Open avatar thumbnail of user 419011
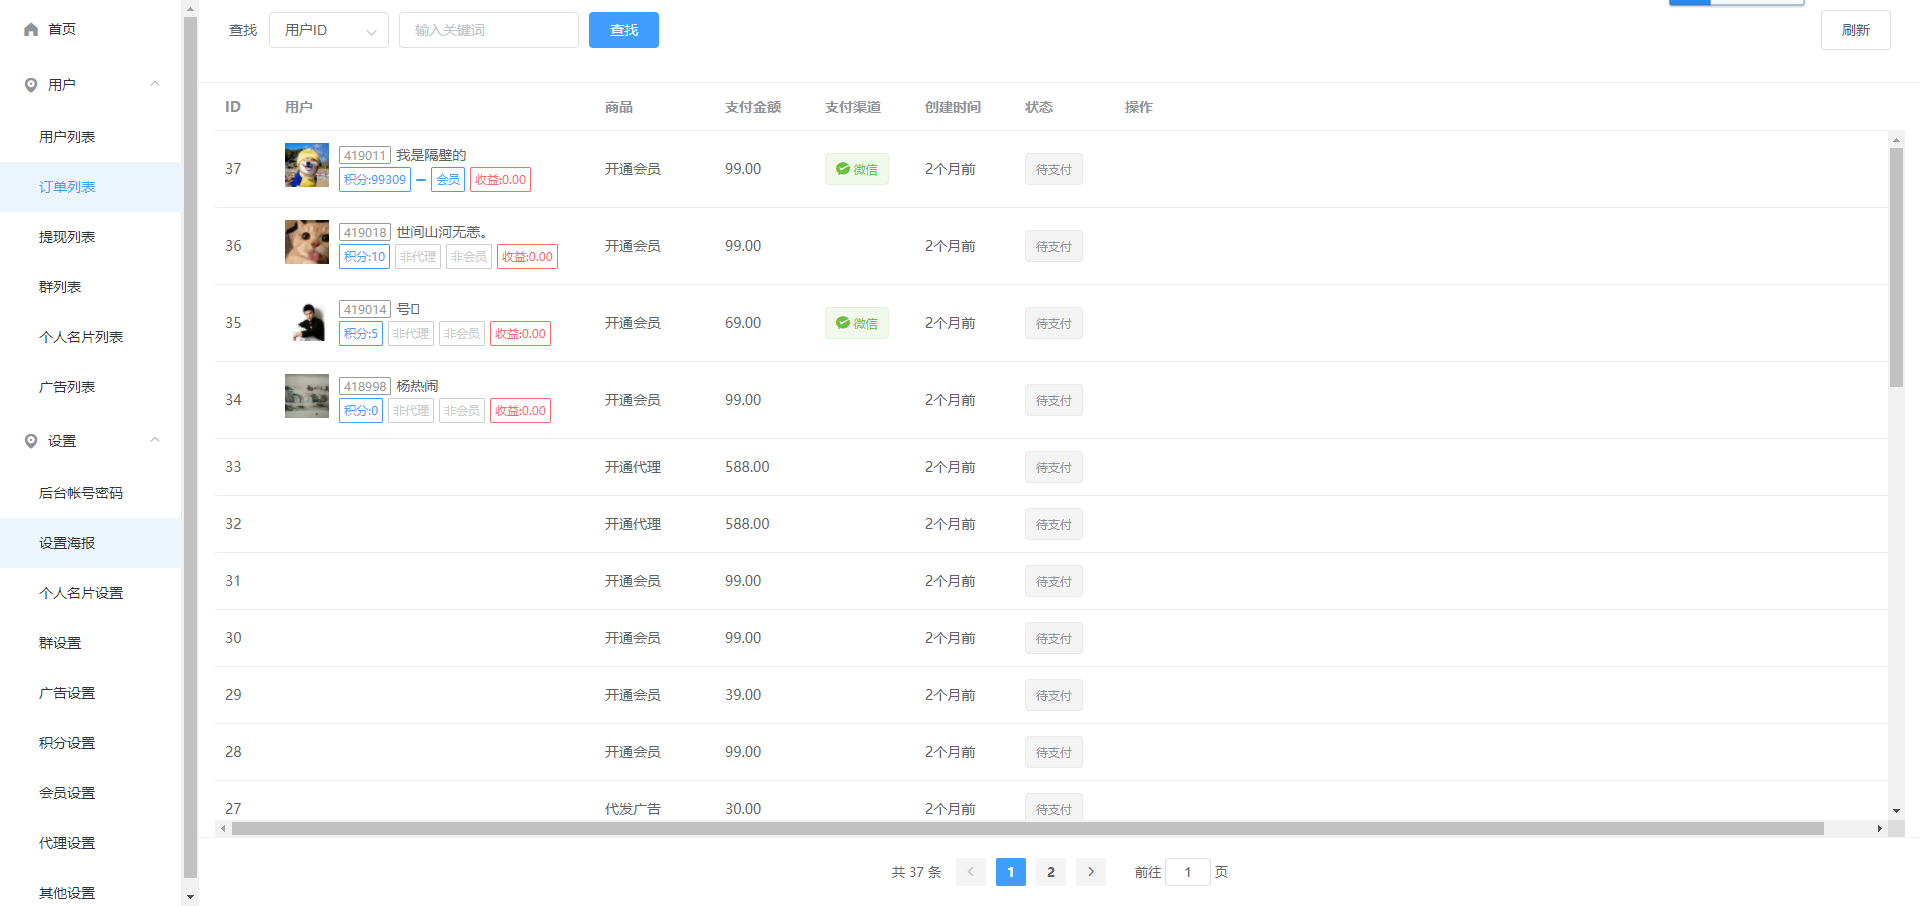This screenshot has width=1920, height=906. pyautogui.click(x=306, y=165)
